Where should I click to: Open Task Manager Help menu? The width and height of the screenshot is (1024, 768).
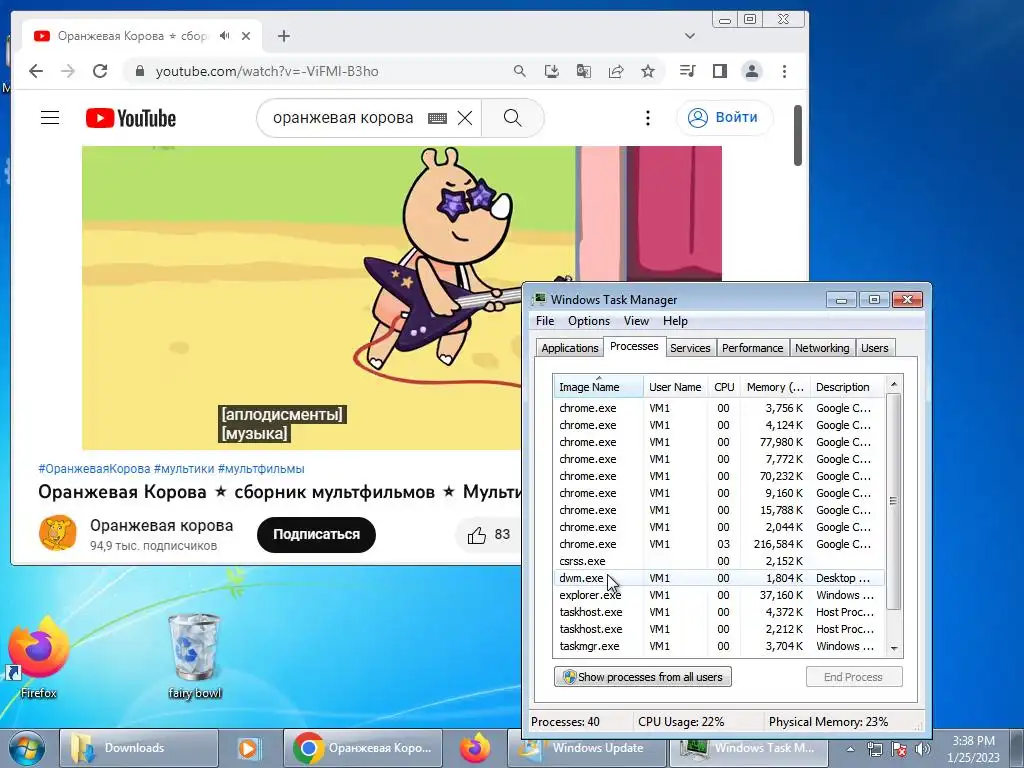click(x=675, y=321)
